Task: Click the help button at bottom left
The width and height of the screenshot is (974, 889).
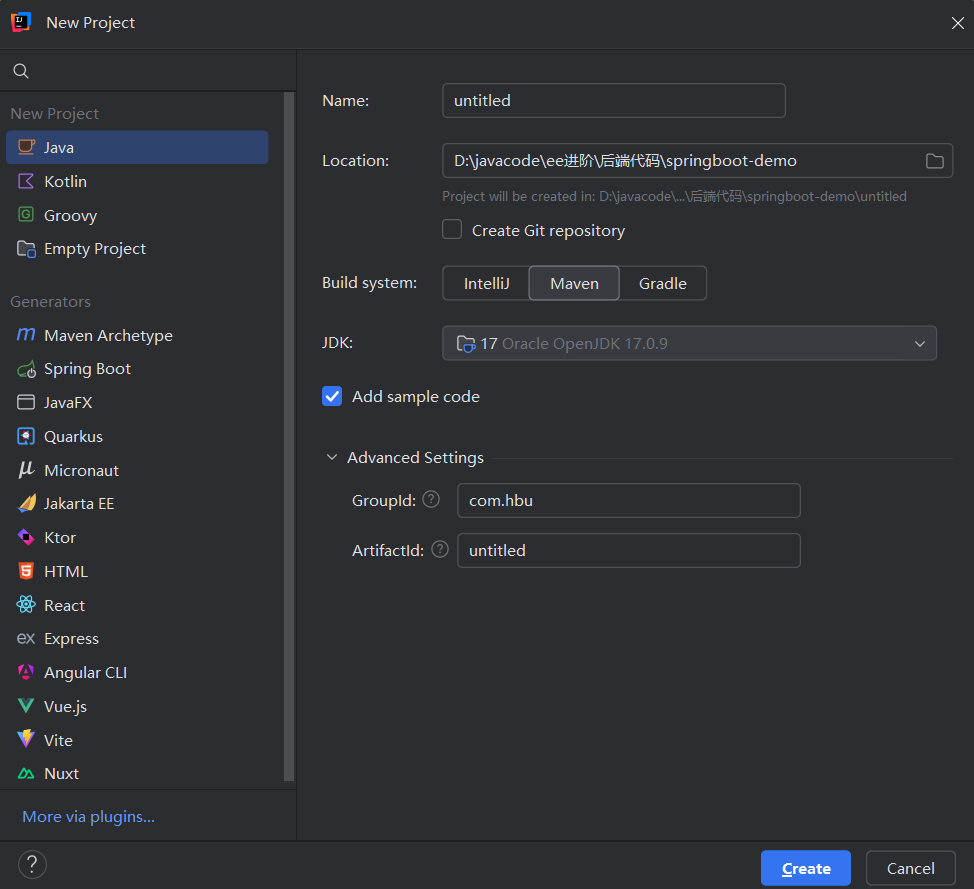Action: (32, 864)
